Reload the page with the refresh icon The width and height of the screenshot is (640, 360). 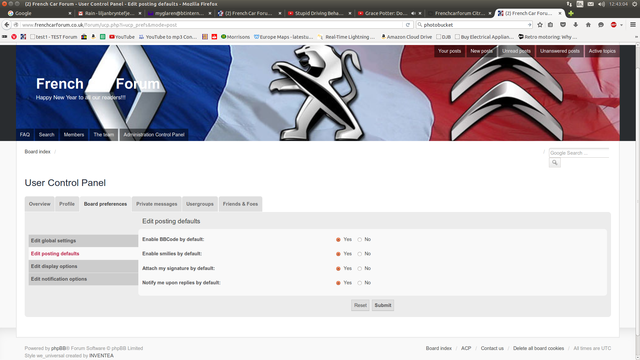click(x=407, y=25)
